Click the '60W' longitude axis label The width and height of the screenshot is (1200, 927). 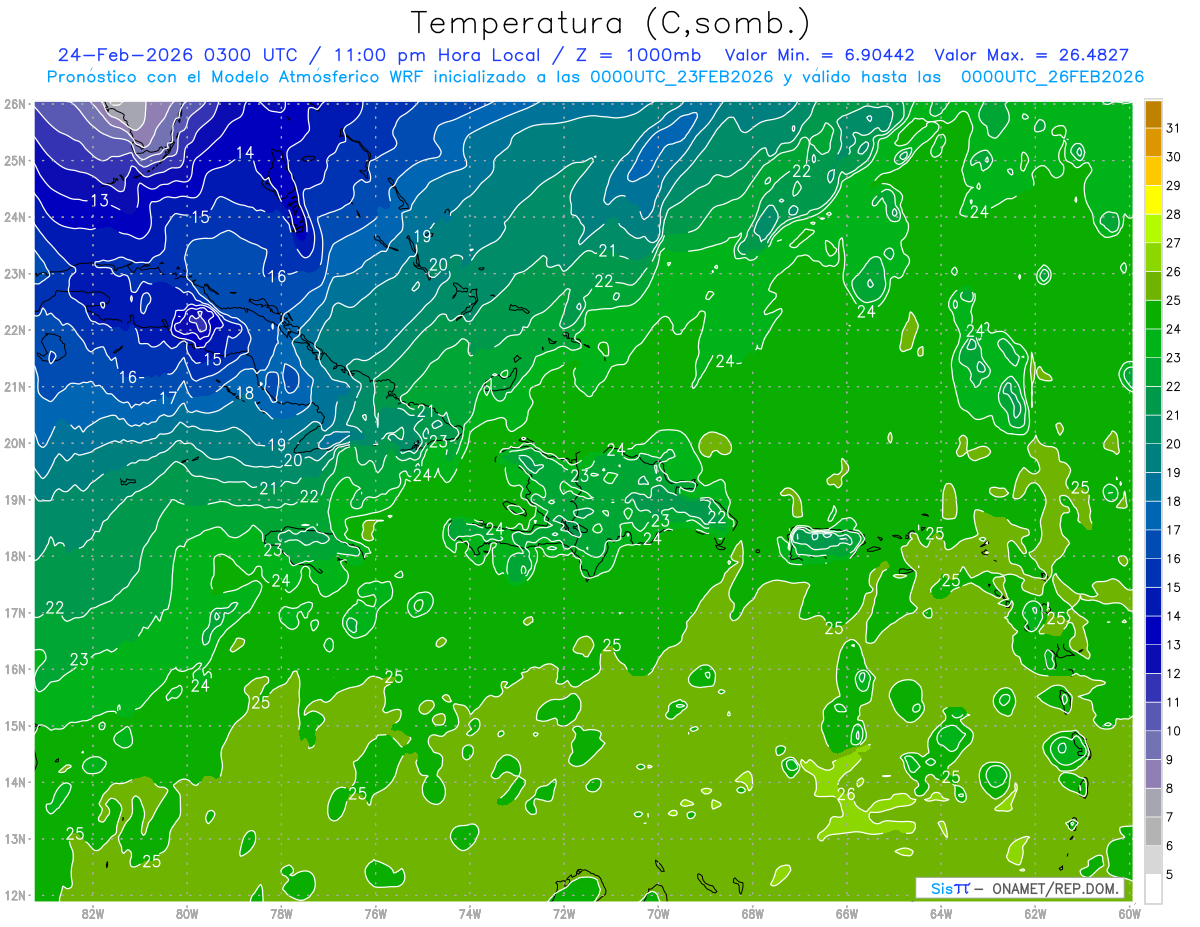coord(1129,914)
